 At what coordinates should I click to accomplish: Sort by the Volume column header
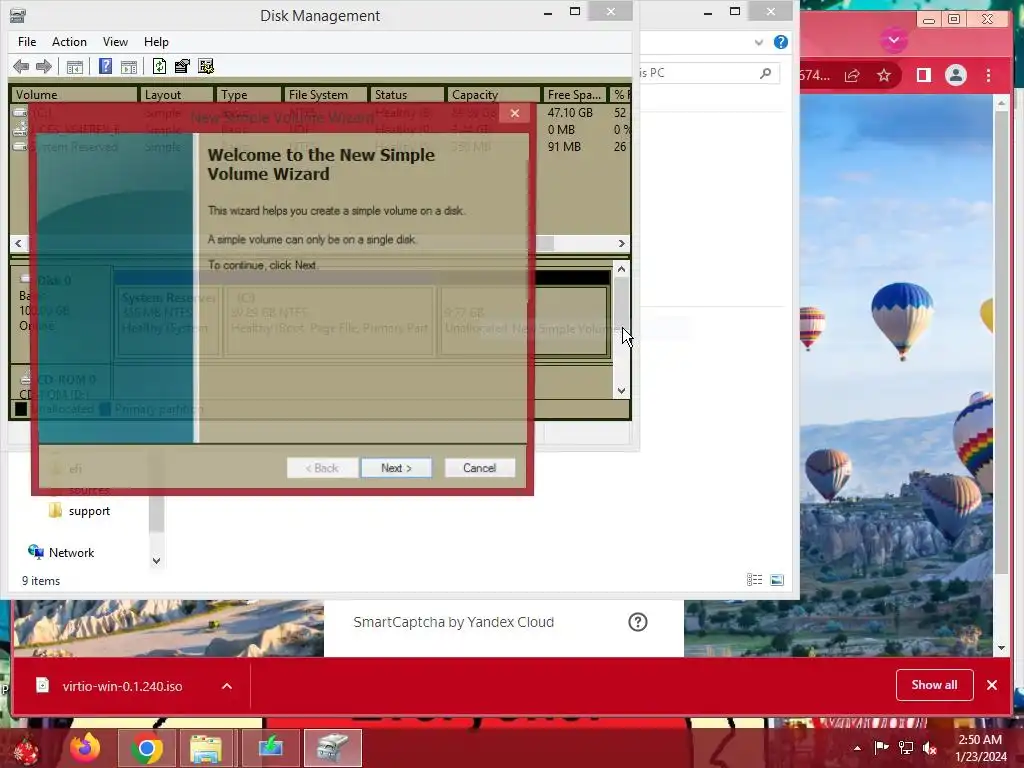74,95
